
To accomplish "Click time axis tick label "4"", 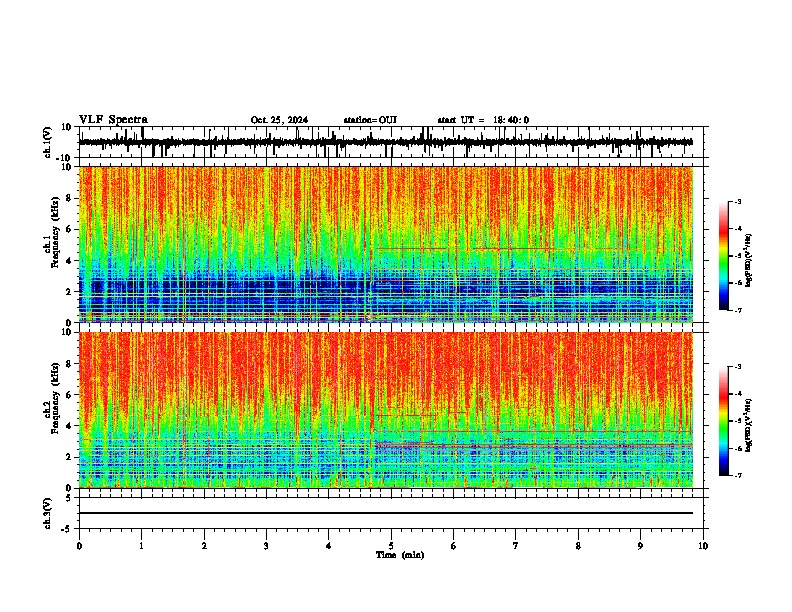I will pos(329,546).
